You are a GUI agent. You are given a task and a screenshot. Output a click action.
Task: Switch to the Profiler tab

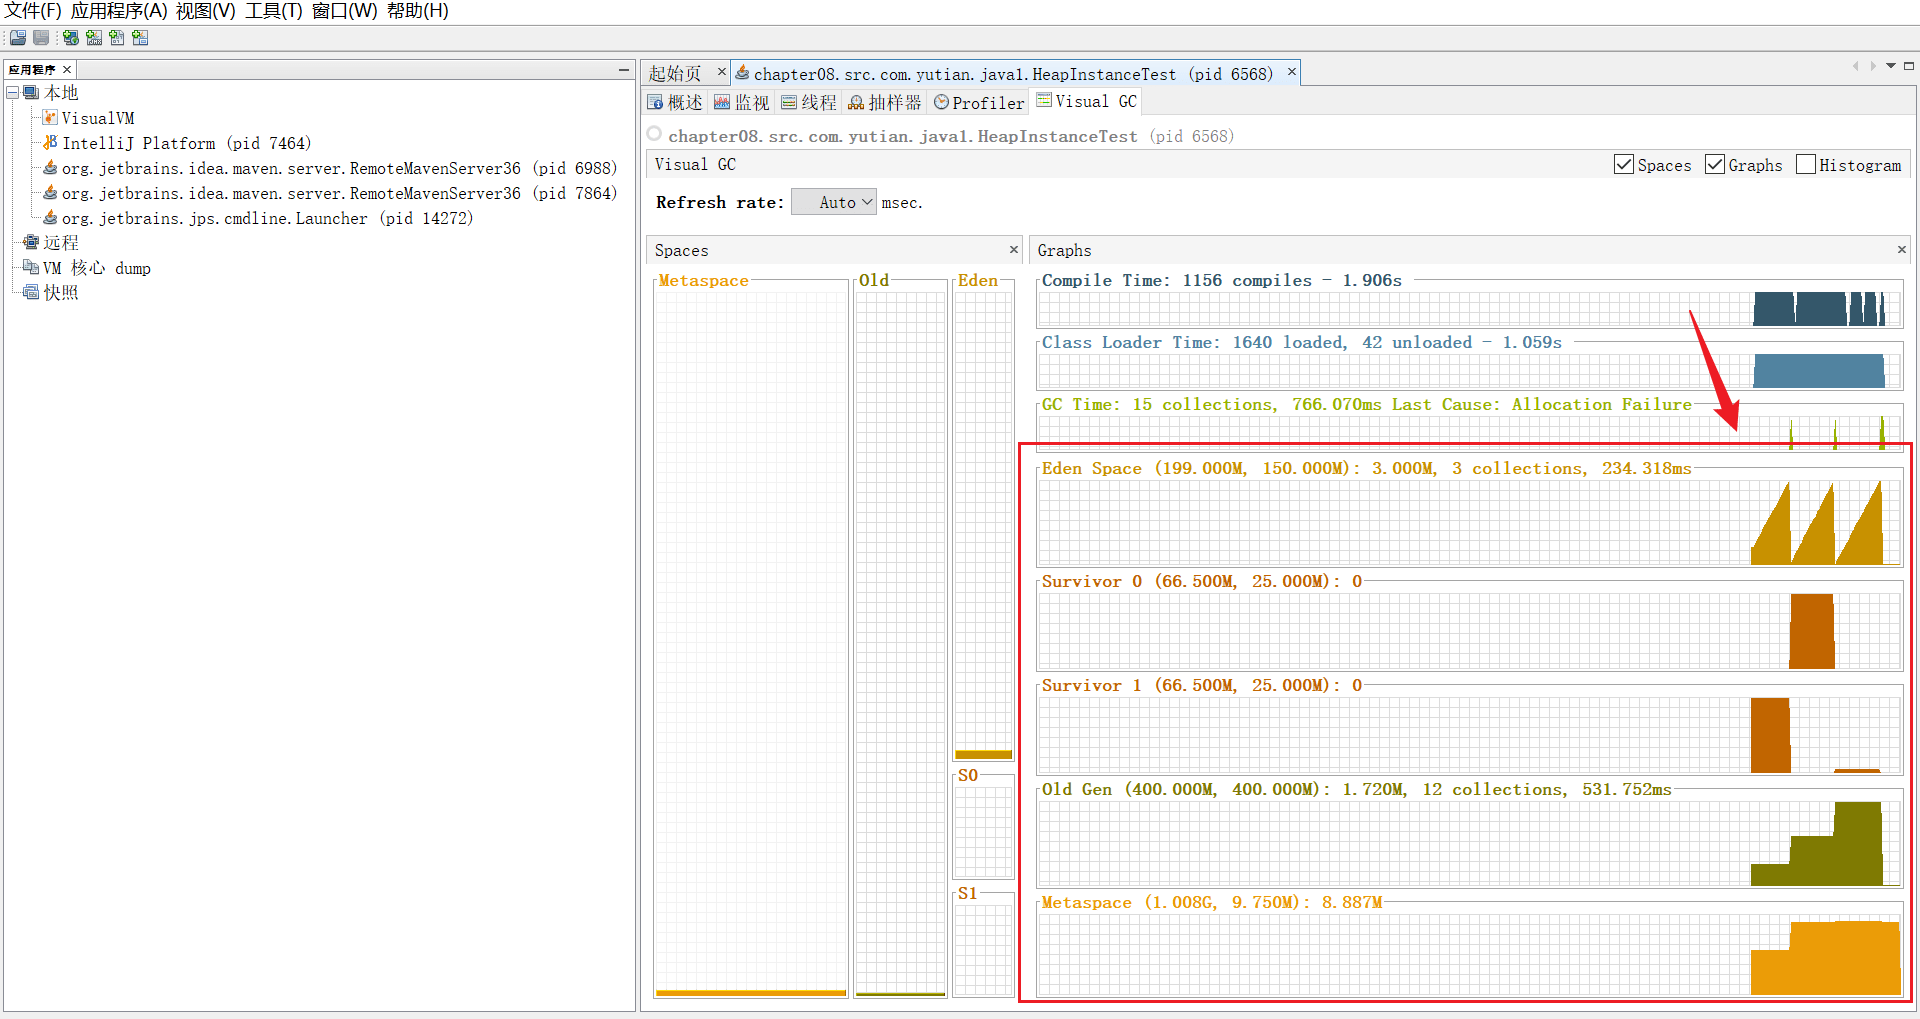[x=979, y=103]
